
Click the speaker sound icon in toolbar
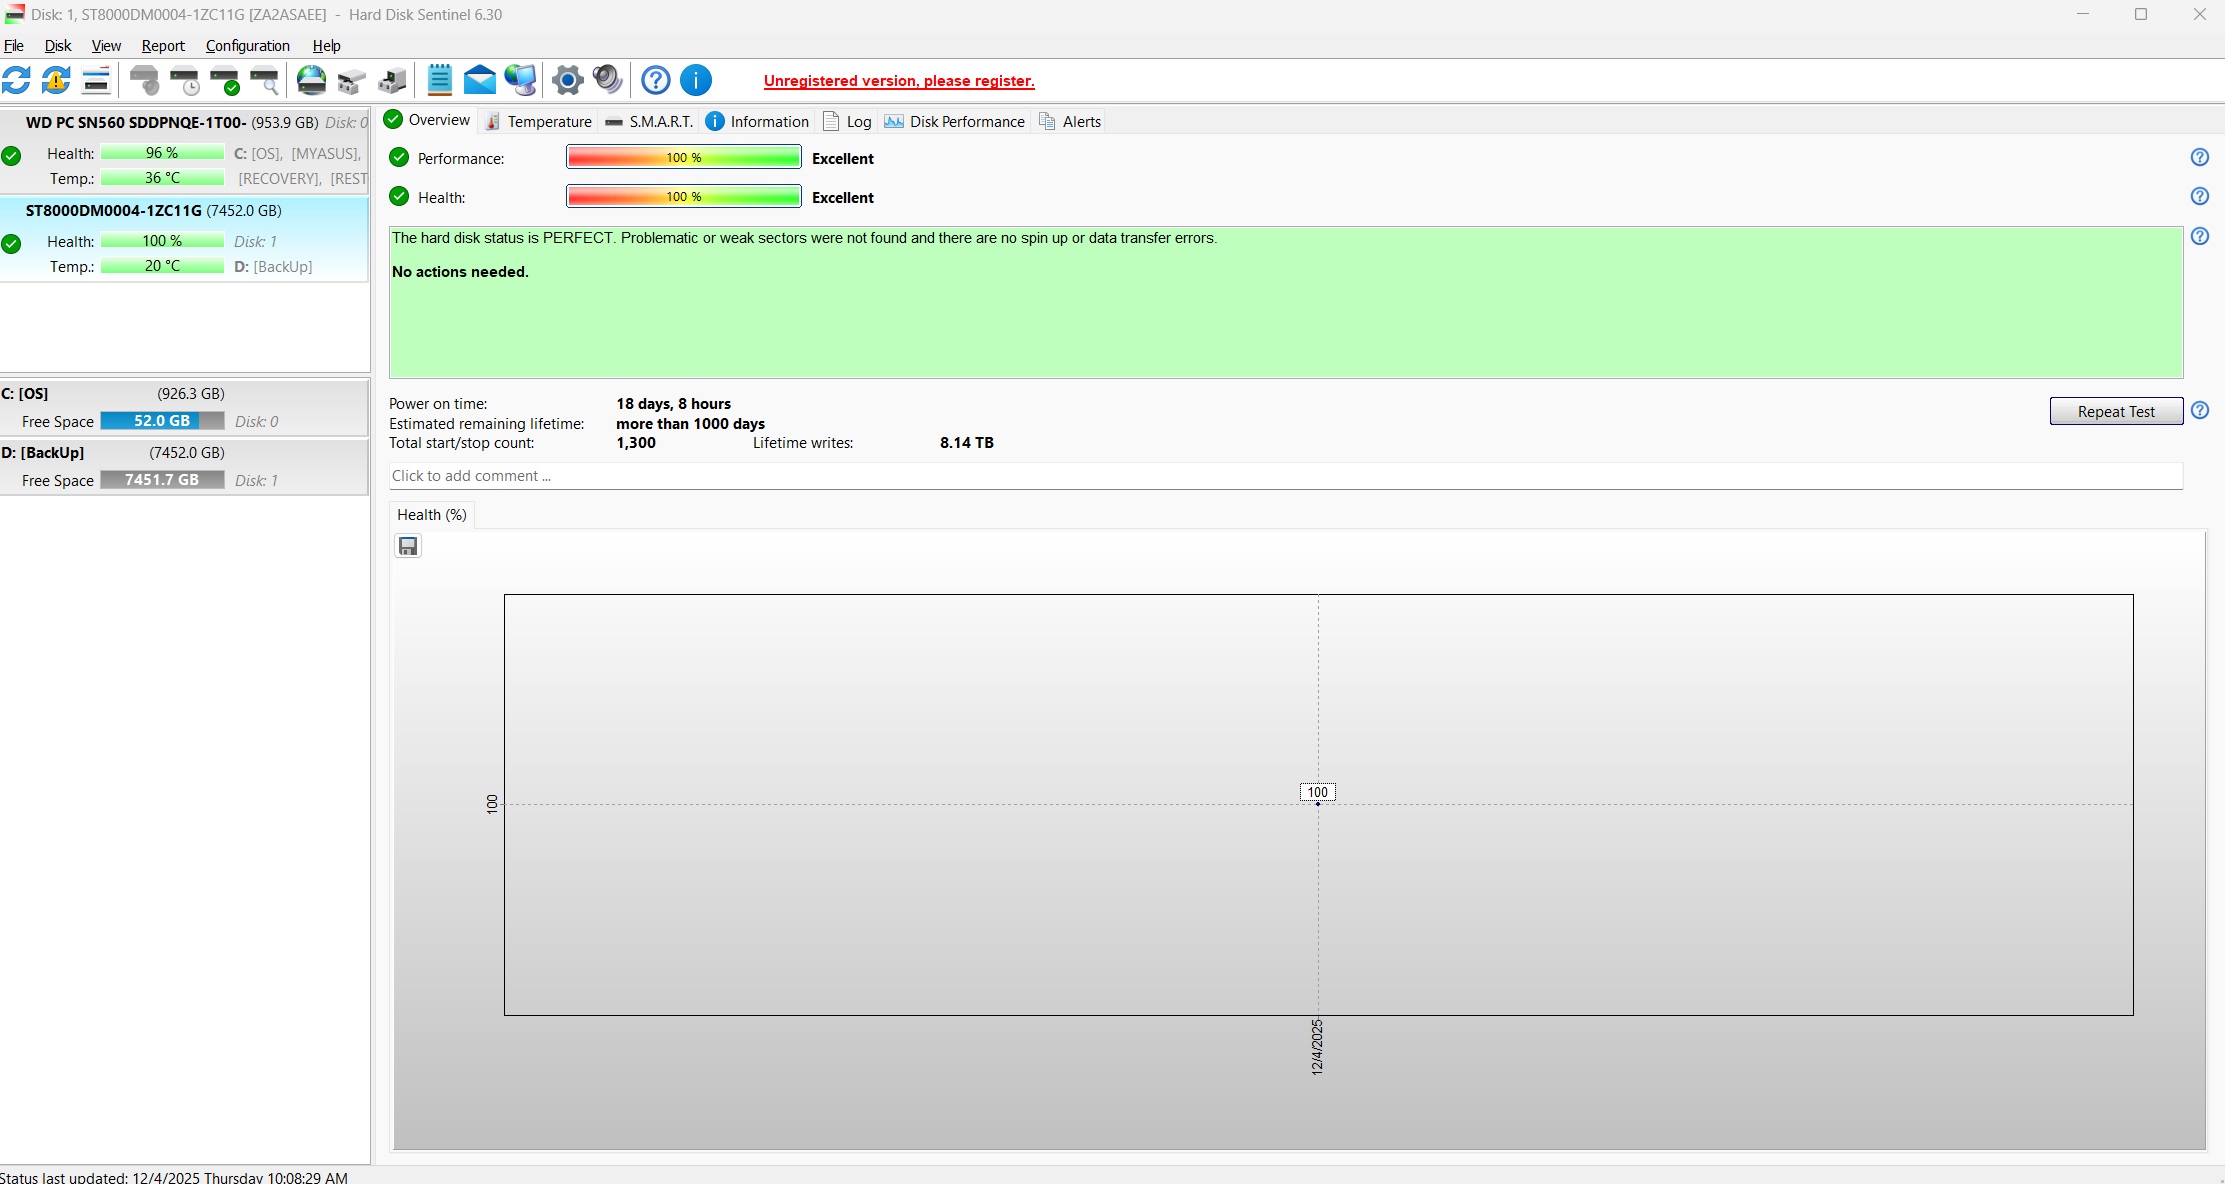click(x=607, y=80)
